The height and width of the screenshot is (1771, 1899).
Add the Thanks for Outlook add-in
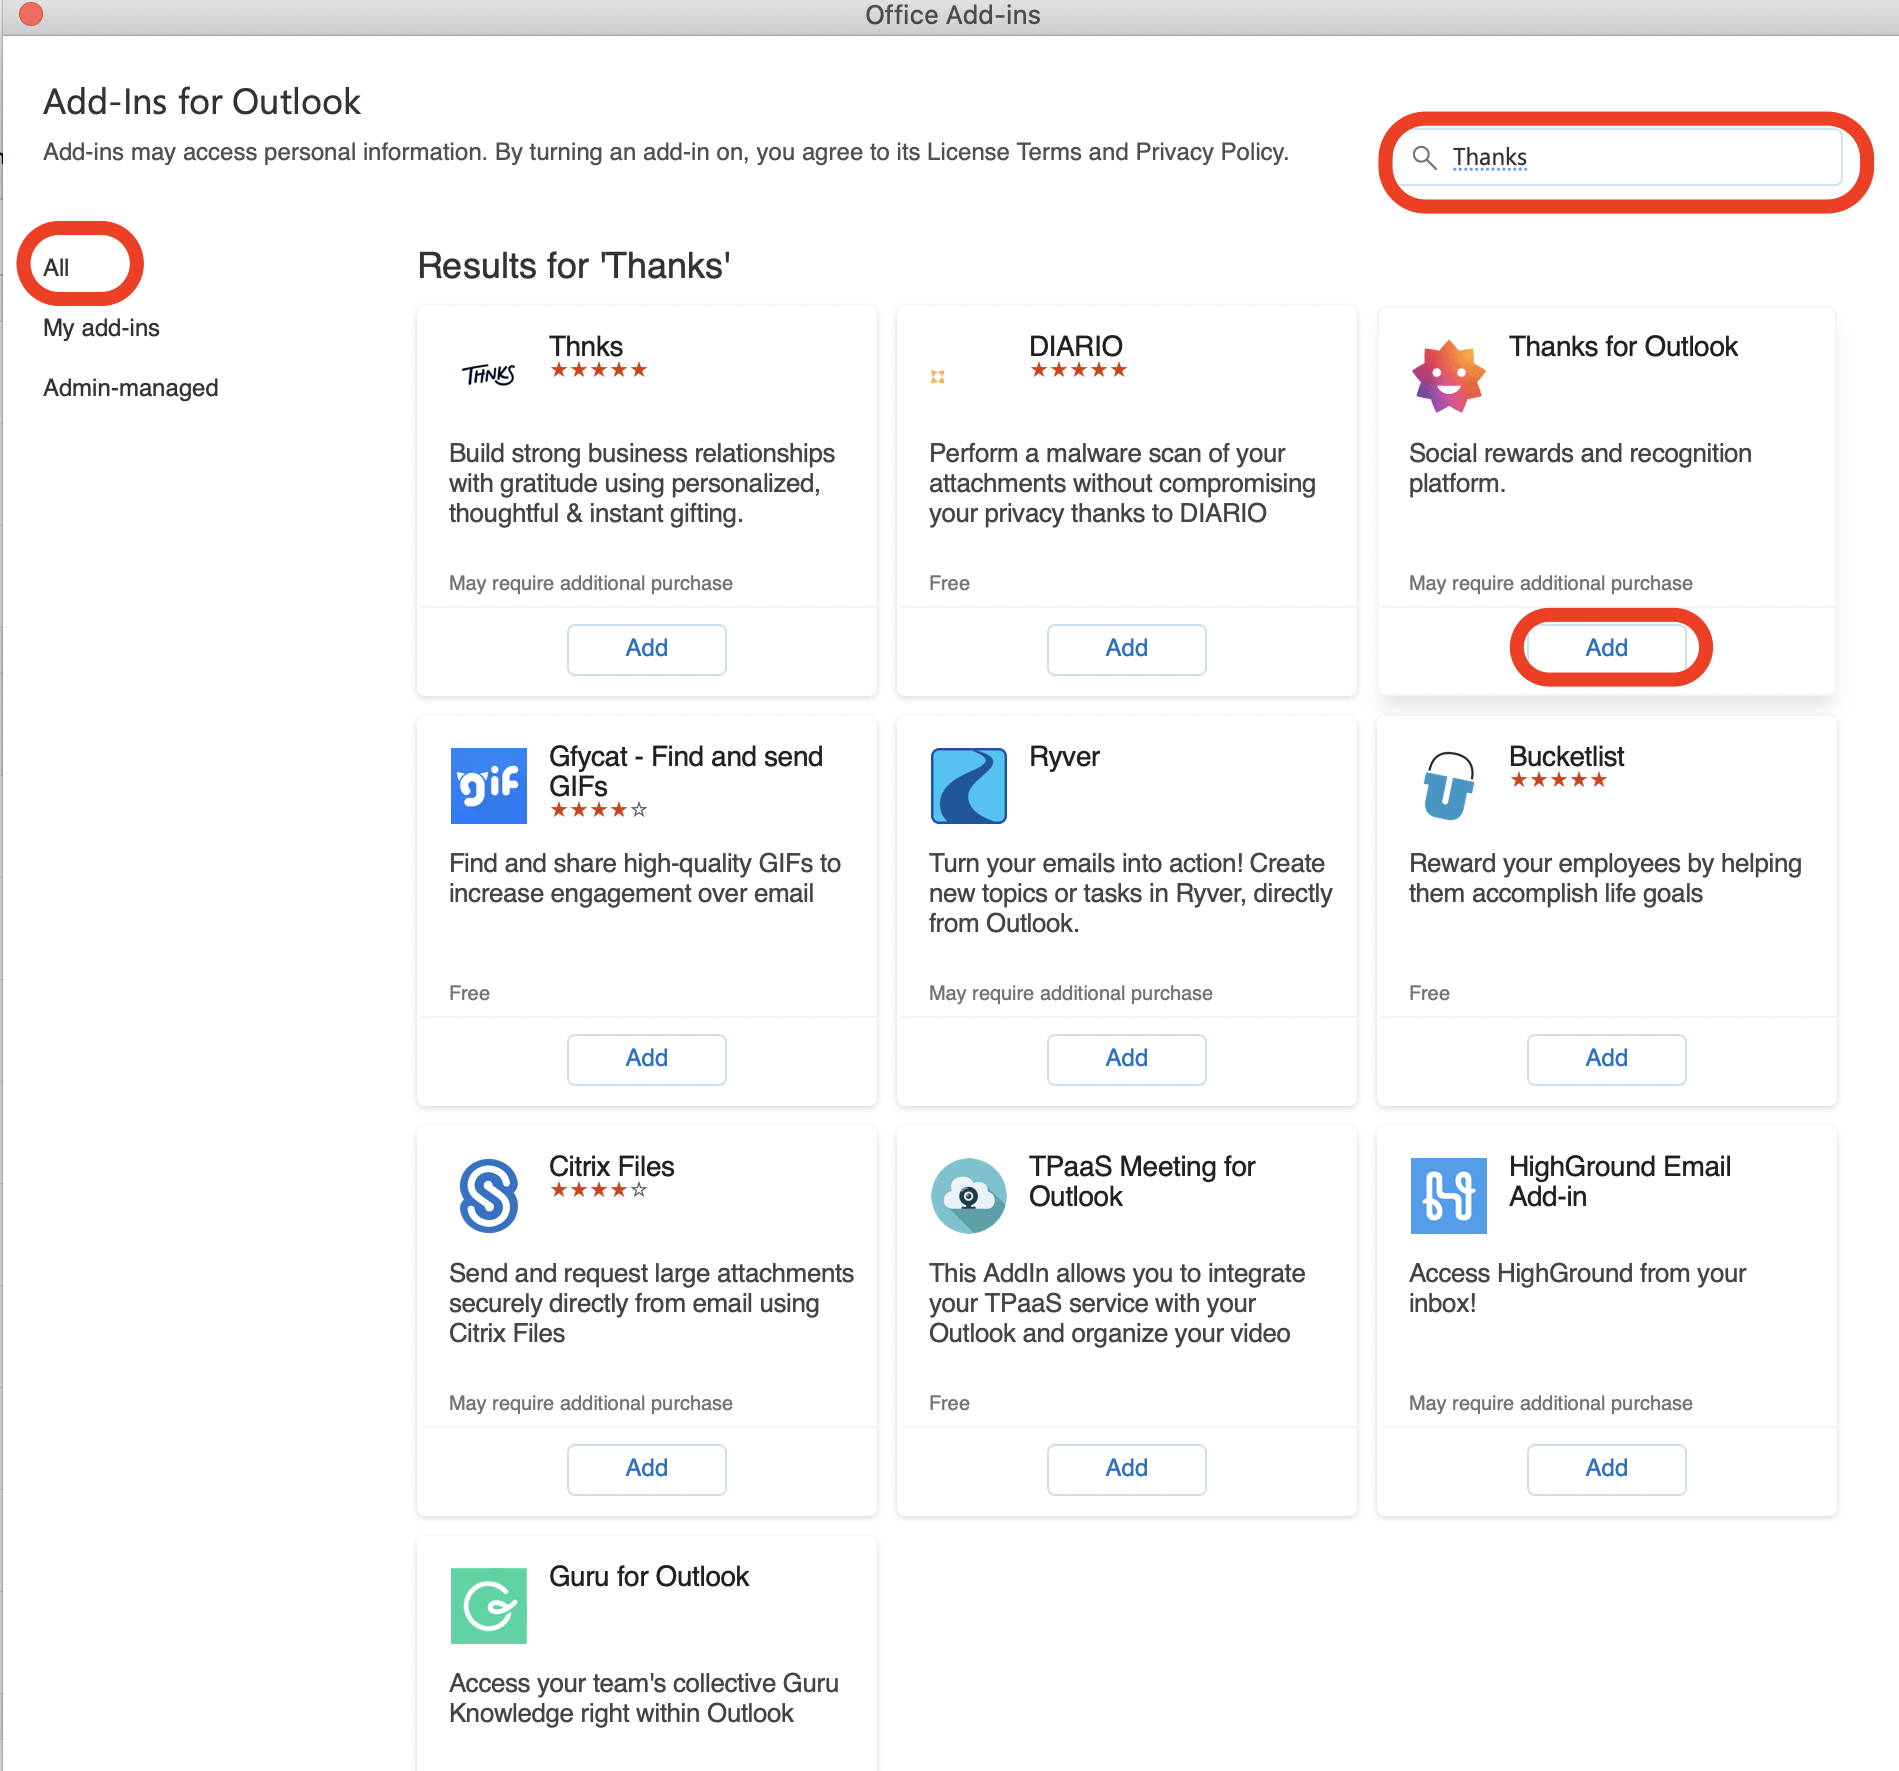[x=1606, y=648]
